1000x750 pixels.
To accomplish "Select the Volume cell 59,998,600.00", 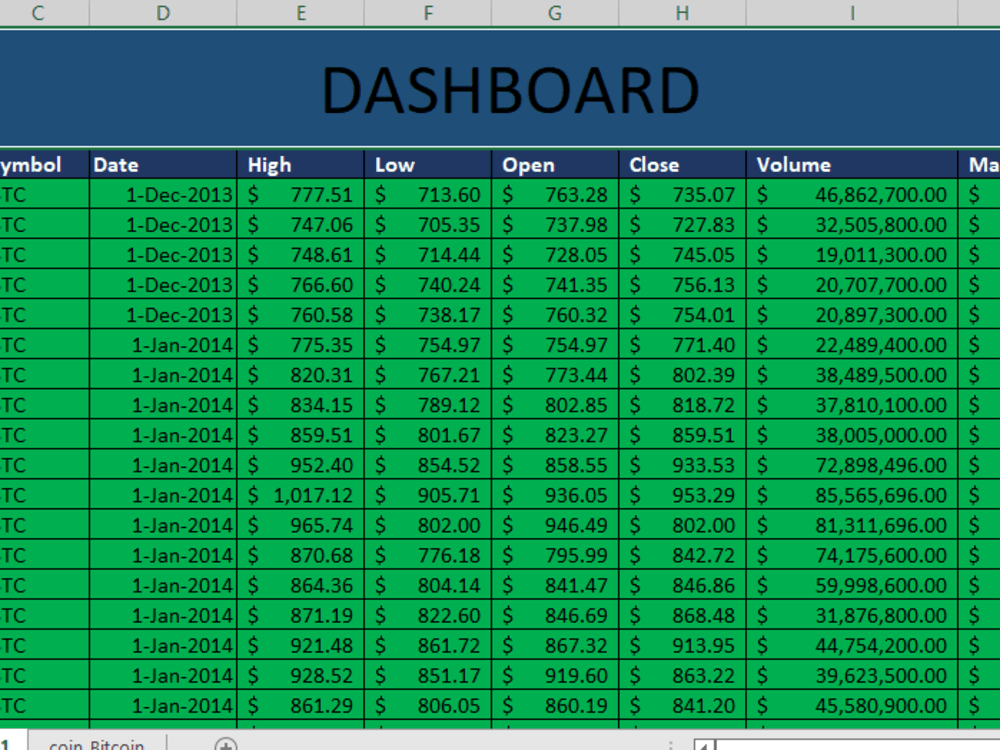I will [852, 585].
